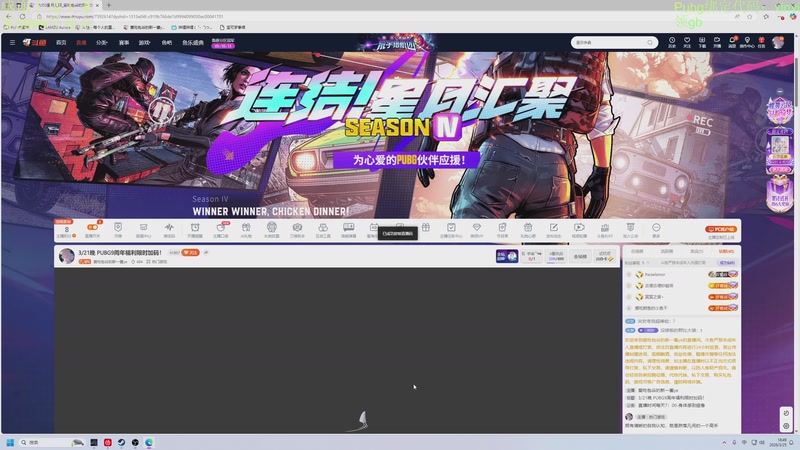This screenshot has height=450, width=800.
Task: Open the hamburger menu beside Douyu logo
Action: [12, 42]
